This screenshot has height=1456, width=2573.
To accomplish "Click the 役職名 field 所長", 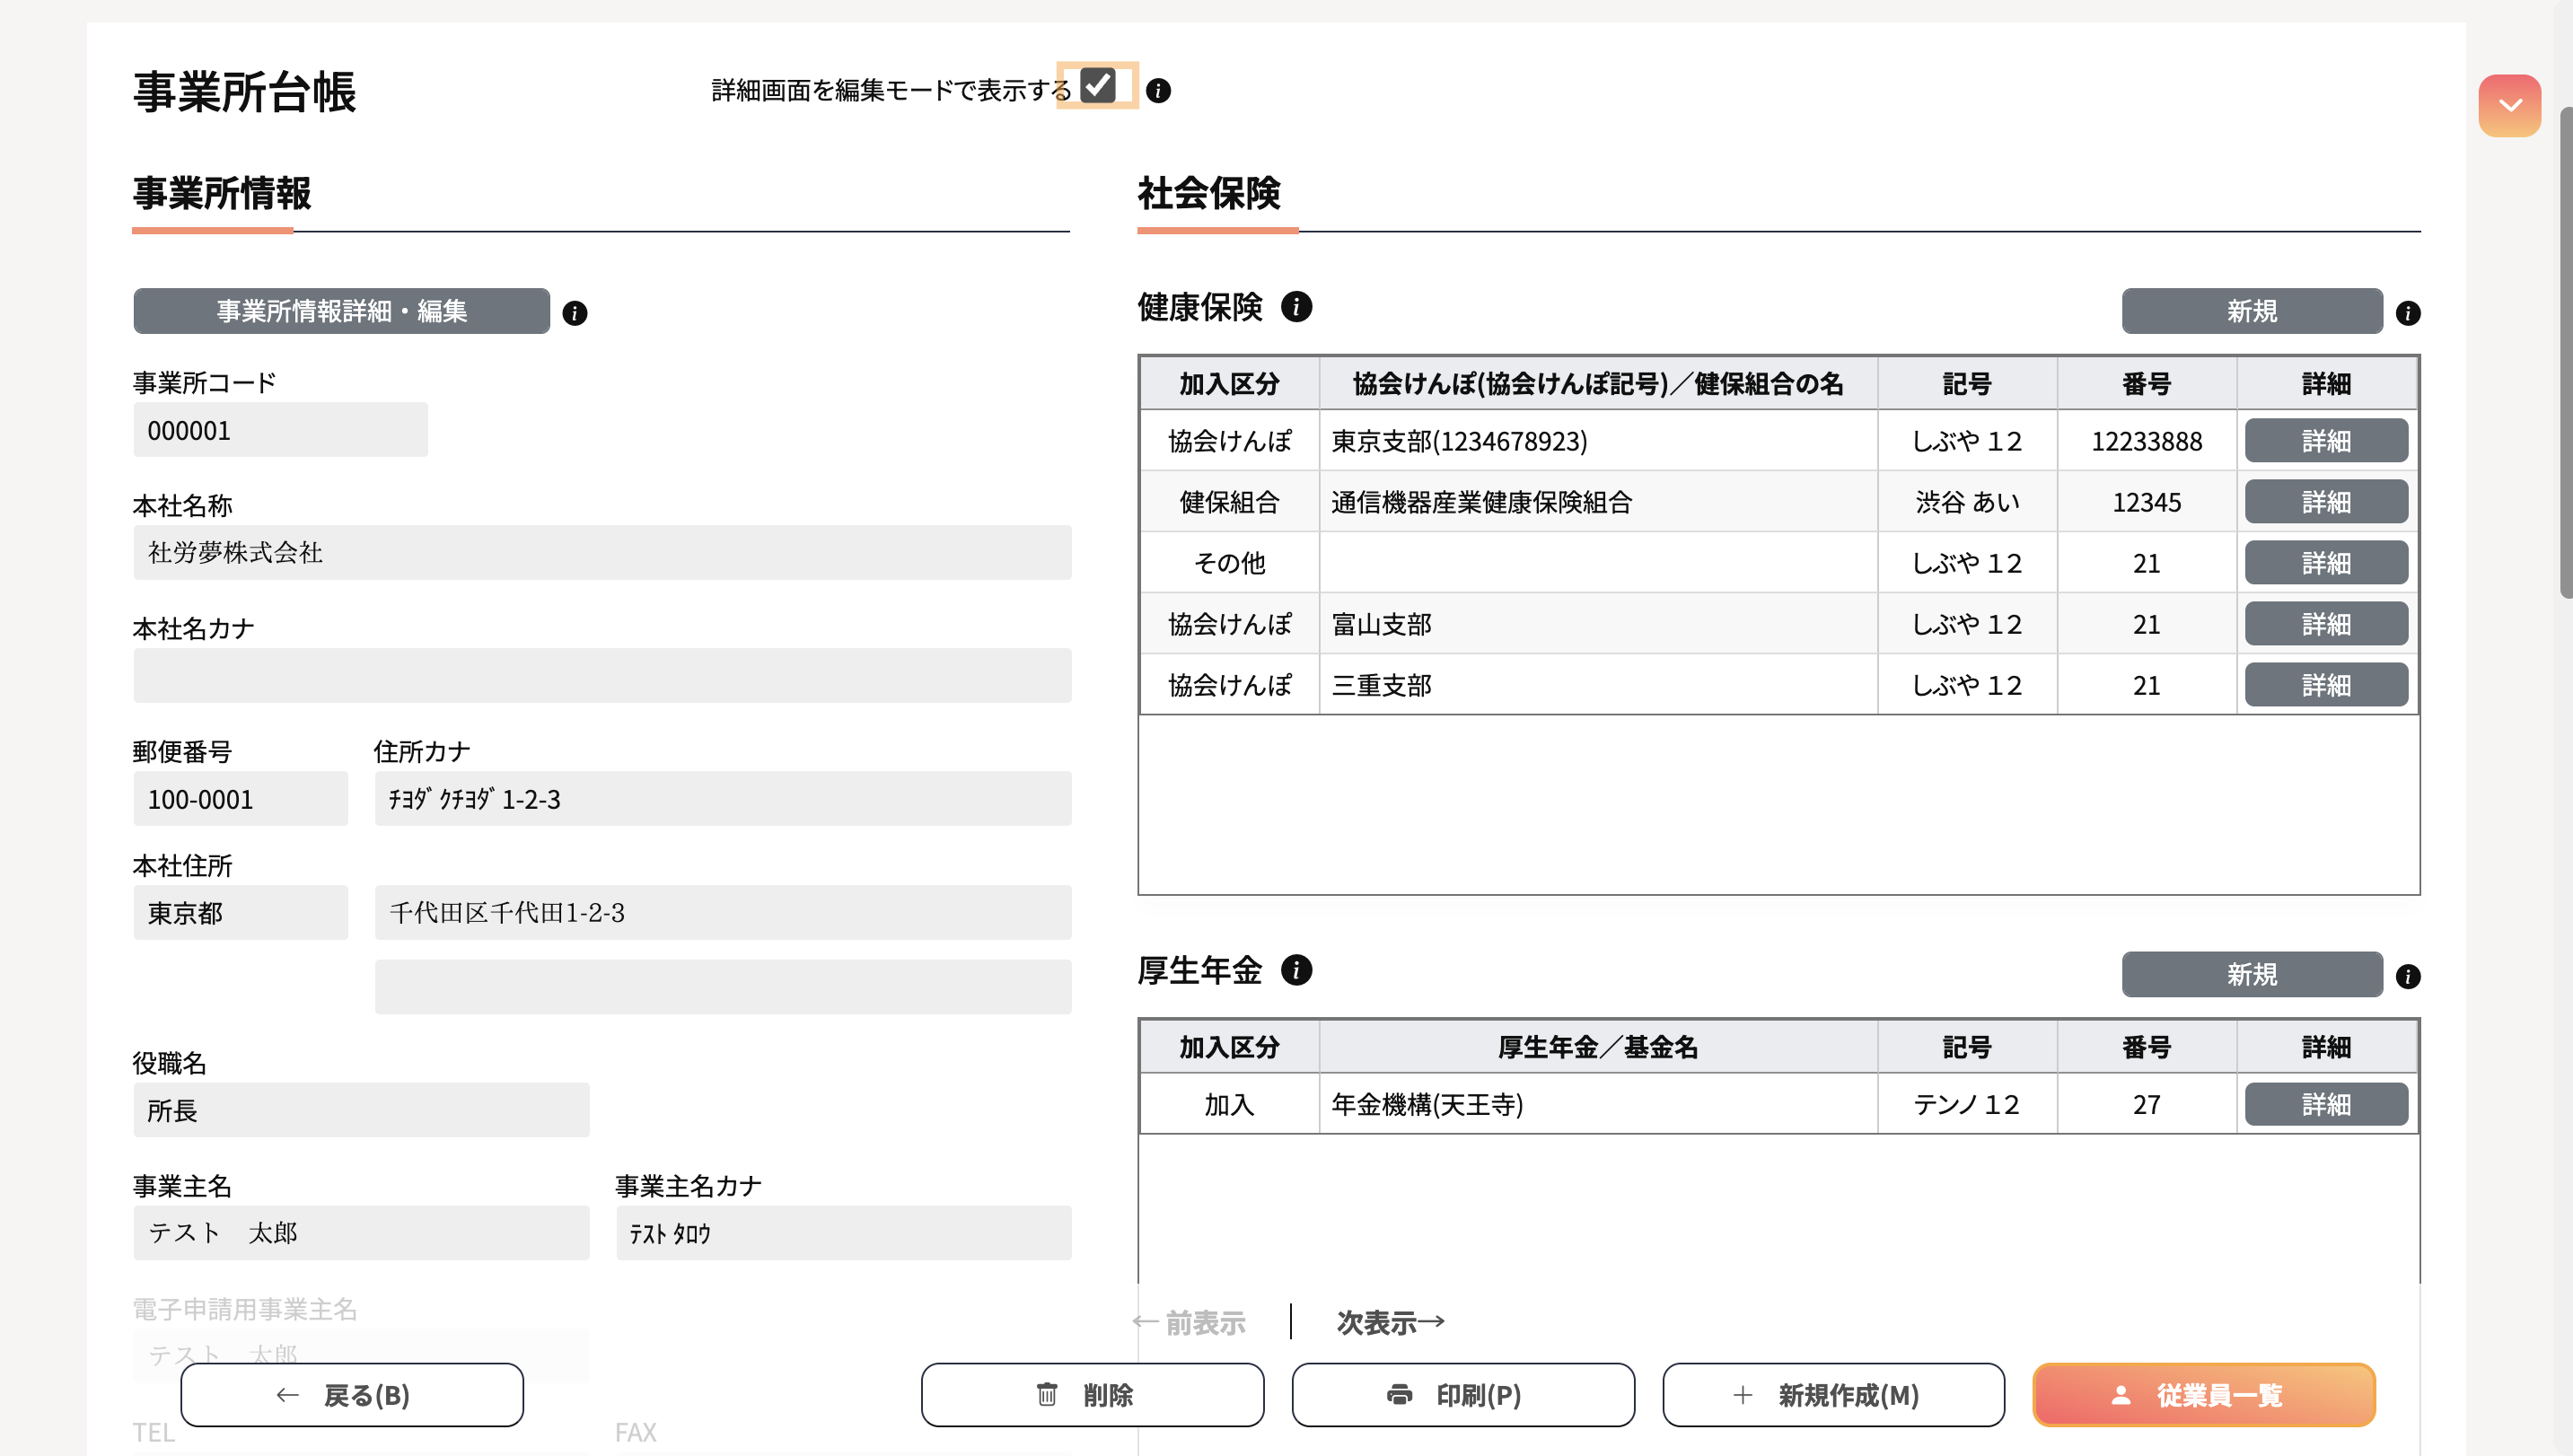I will point(361,1110).
